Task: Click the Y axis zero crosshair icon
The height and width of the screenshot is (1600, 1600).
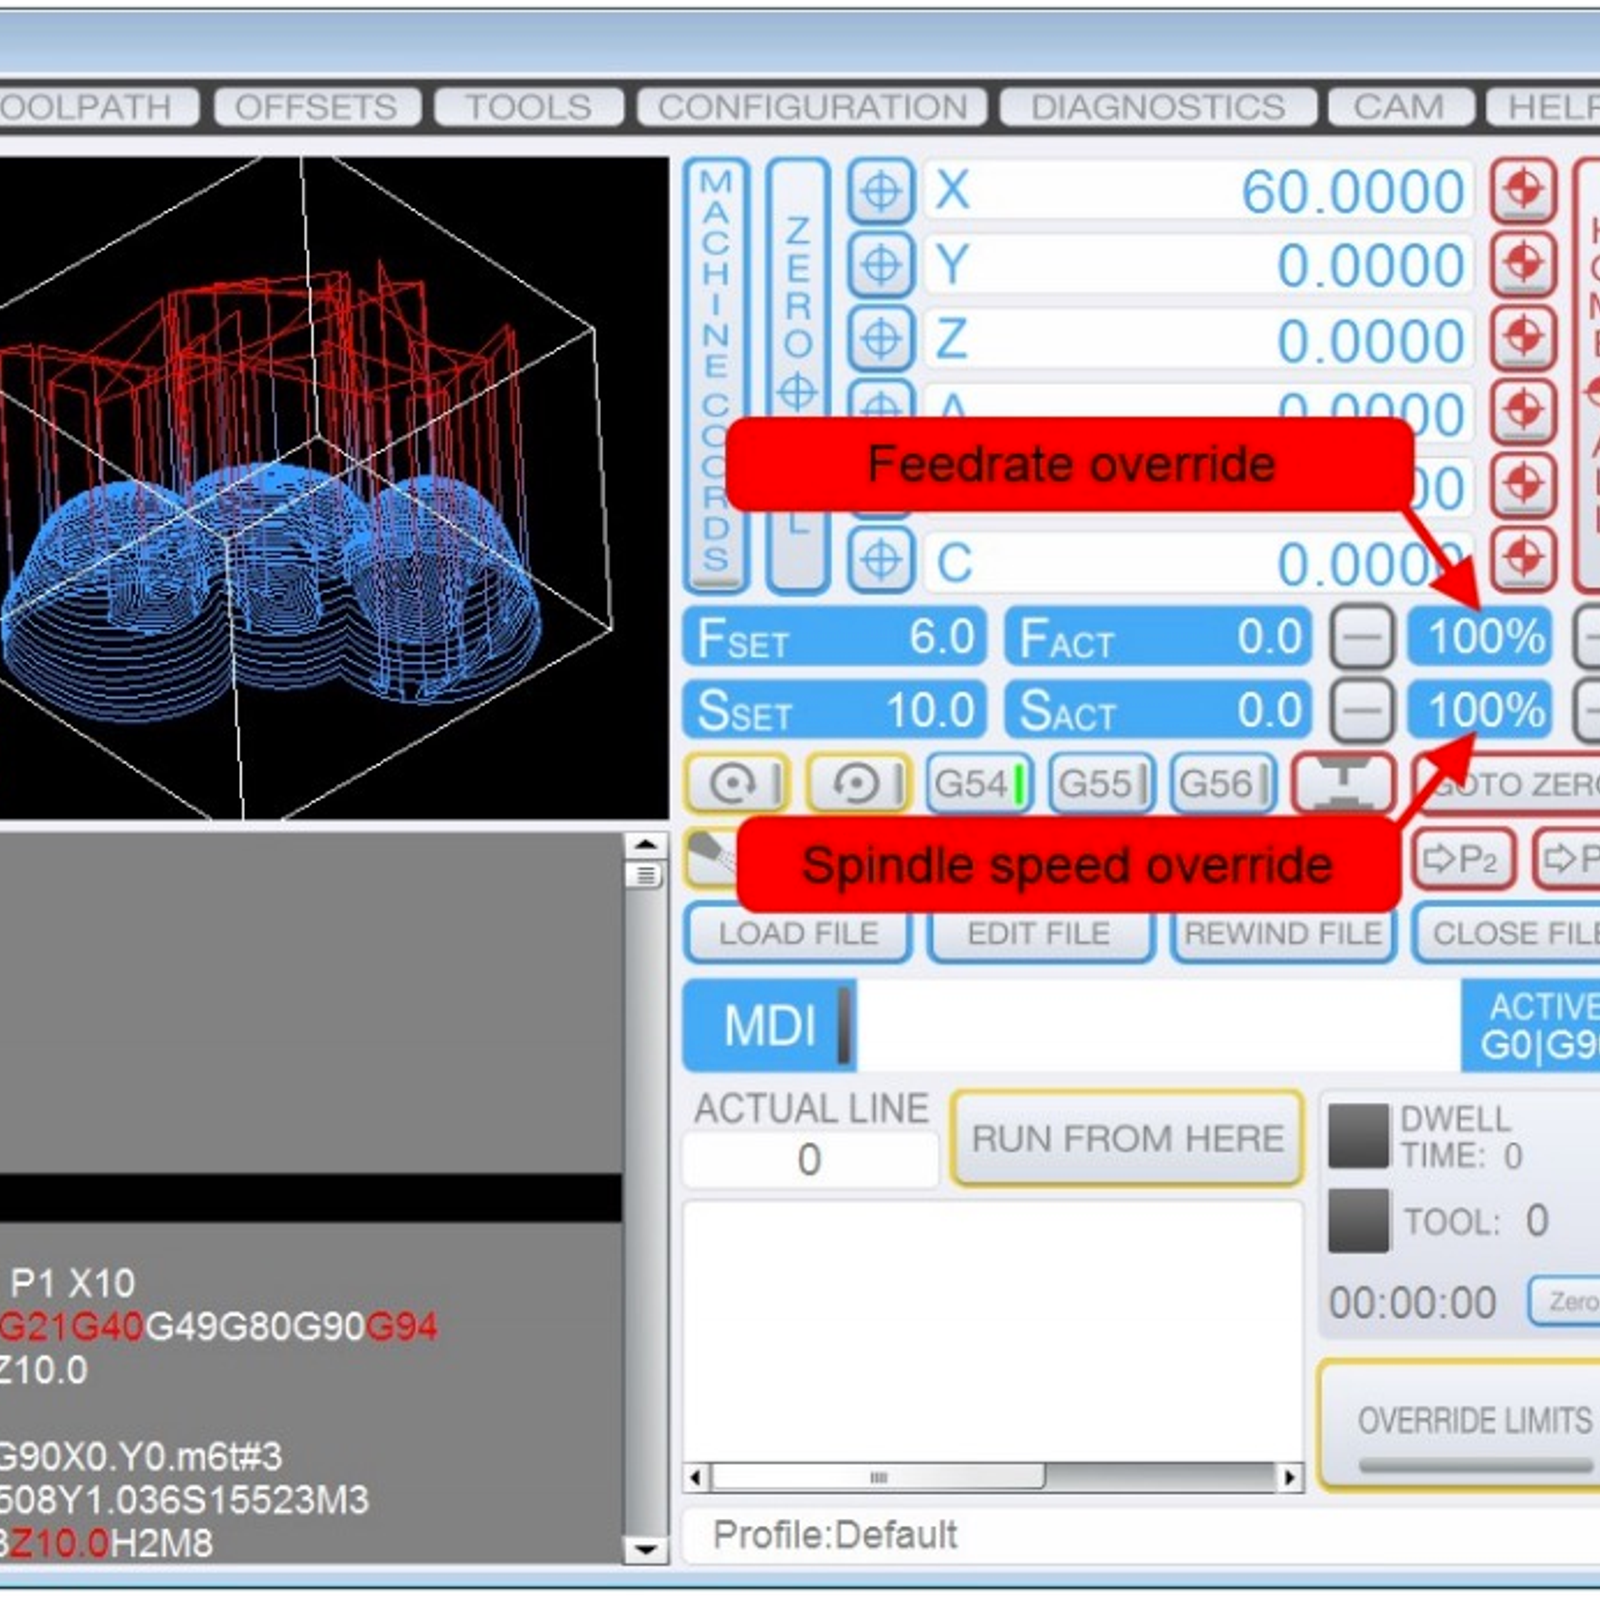Action: tap(880, 265)
